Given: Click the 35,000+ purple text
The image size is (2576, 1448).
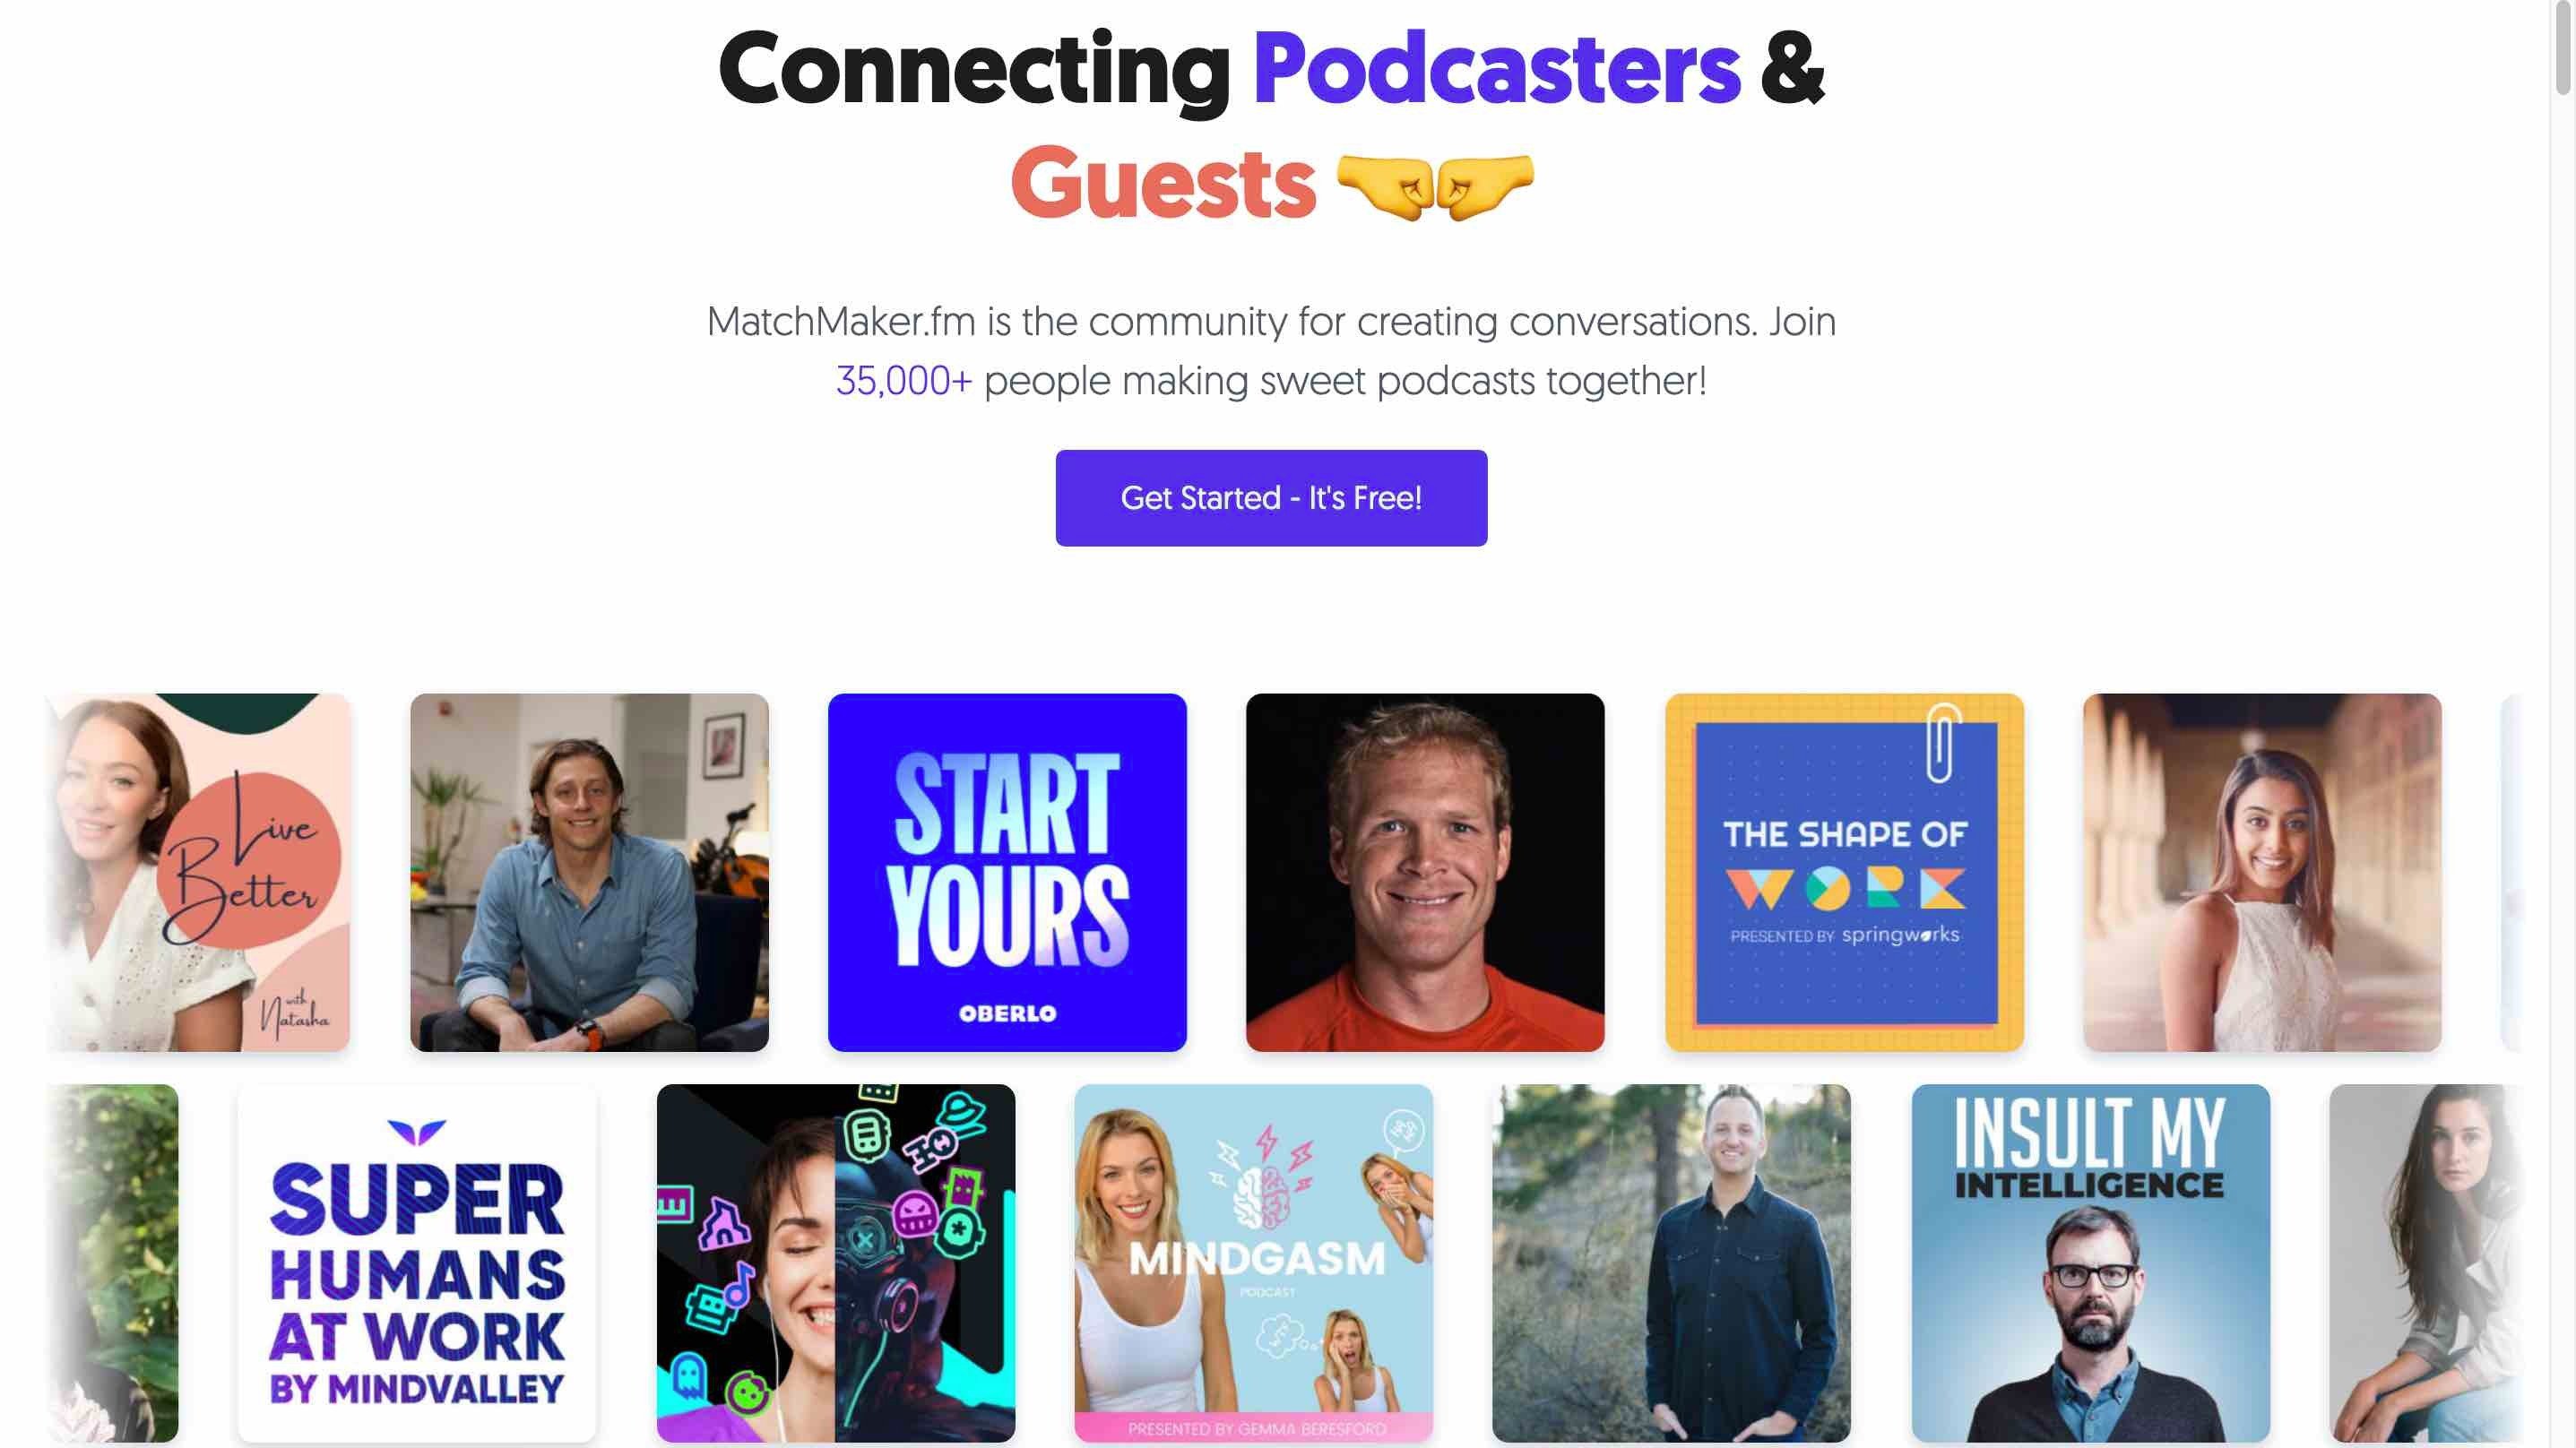Looking at the screenshot, I should (904, 381).
